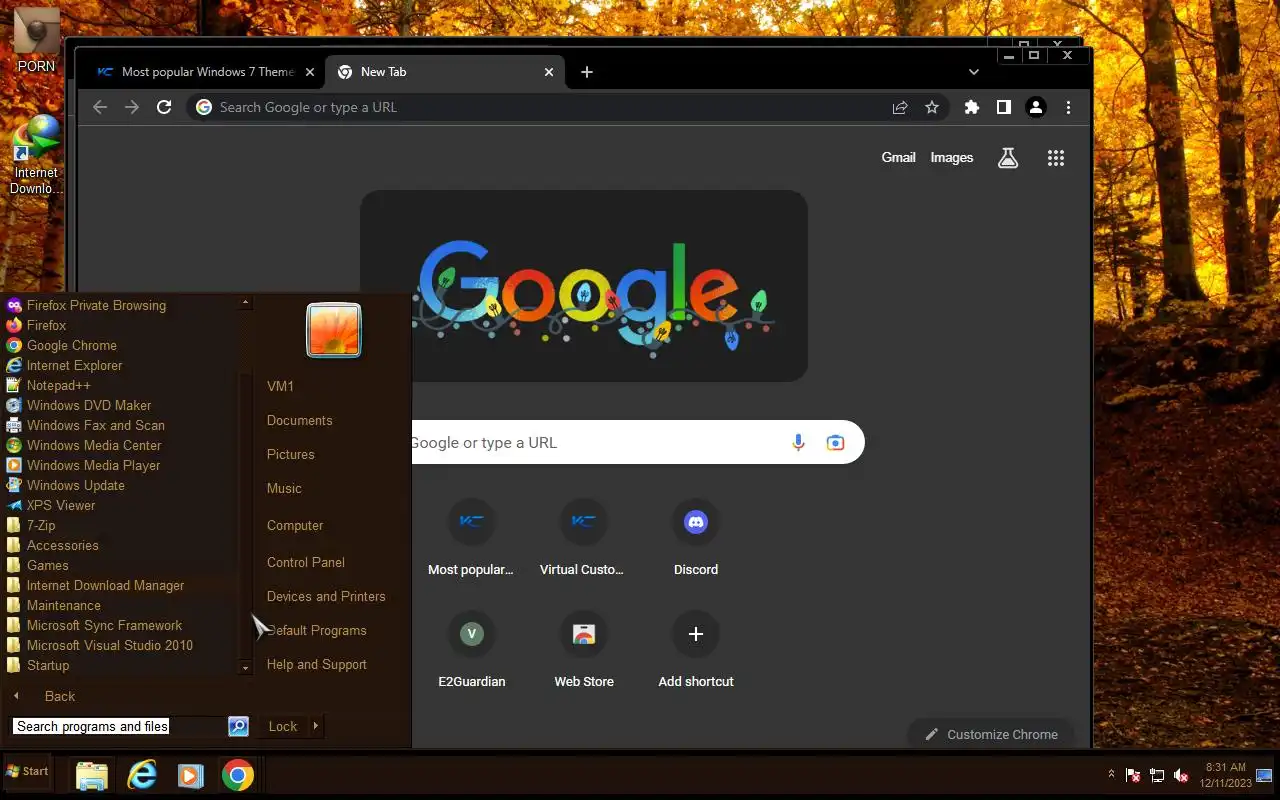The height and width of the screenshot is (800, 1280).
Task: Click the user account picture in Start menu
Action: [334, 330]
